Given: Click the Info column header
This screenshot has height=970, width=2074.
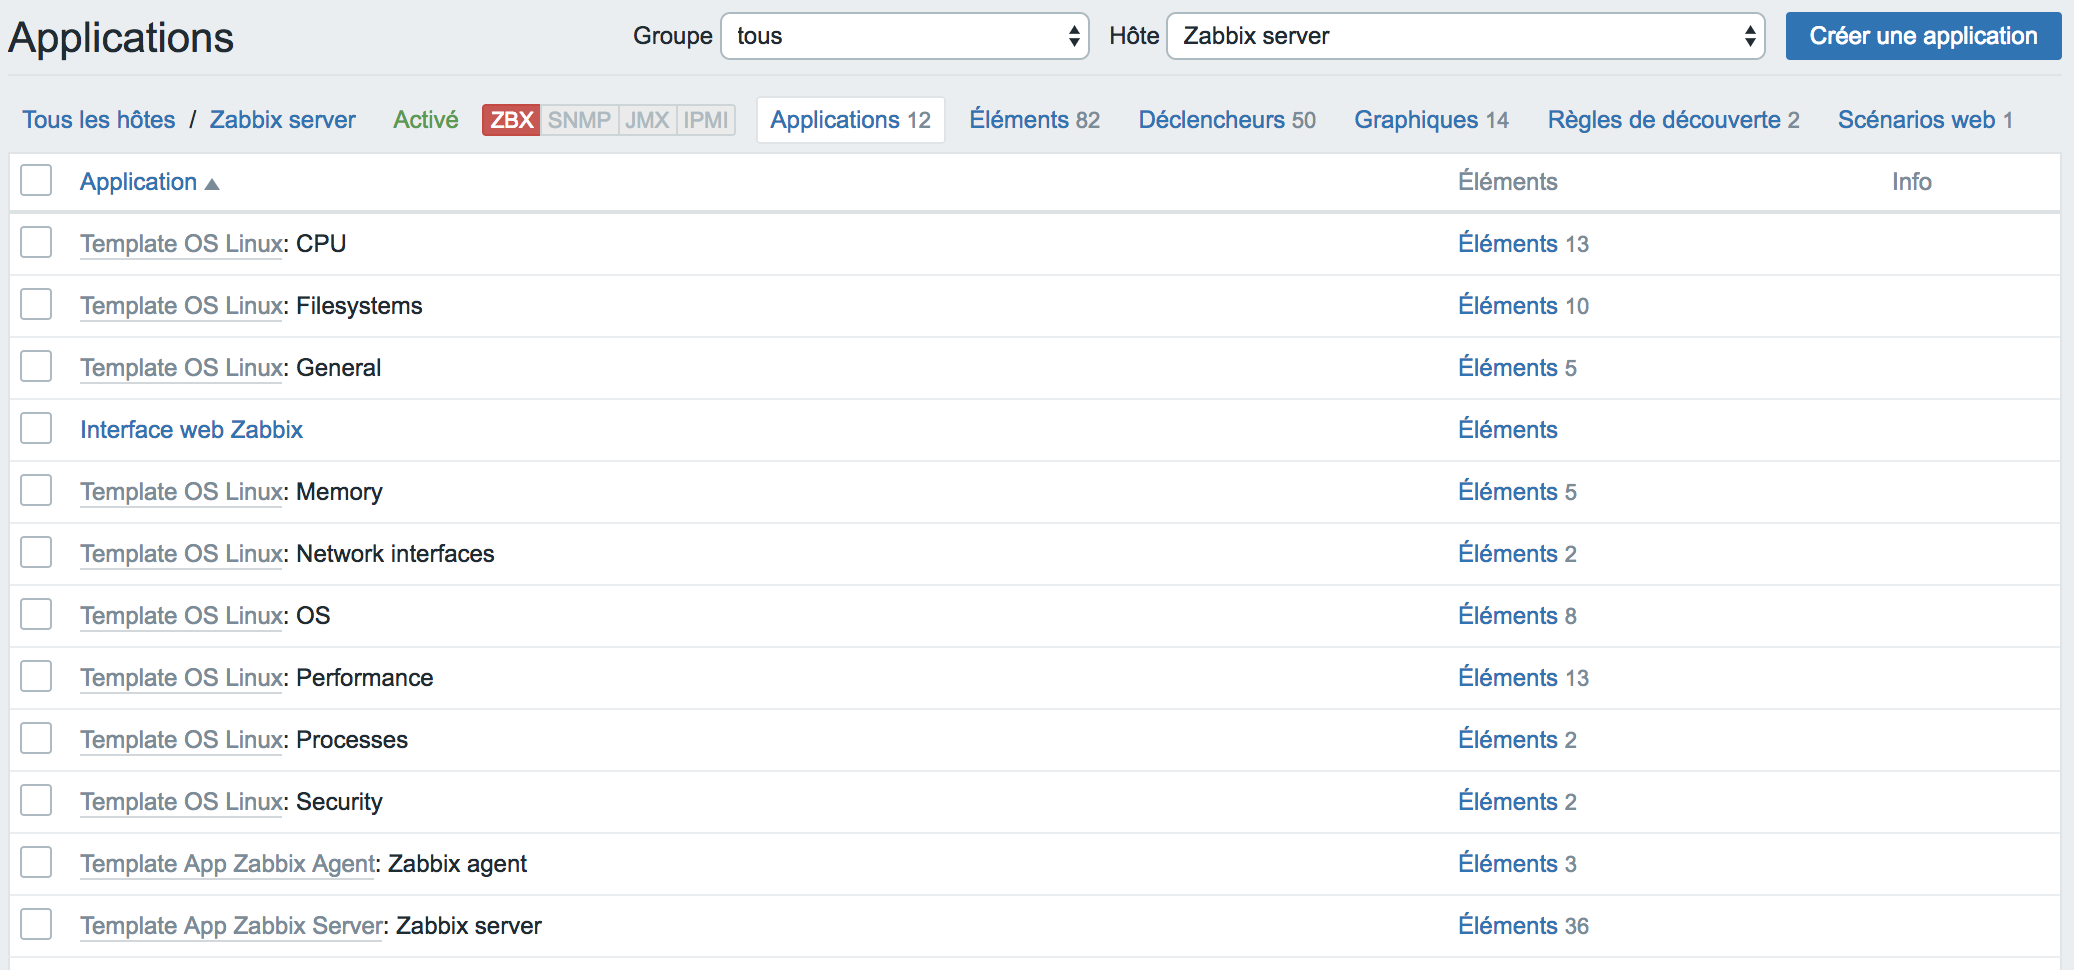Looking at the screenshot, I should coord(1911,182).
